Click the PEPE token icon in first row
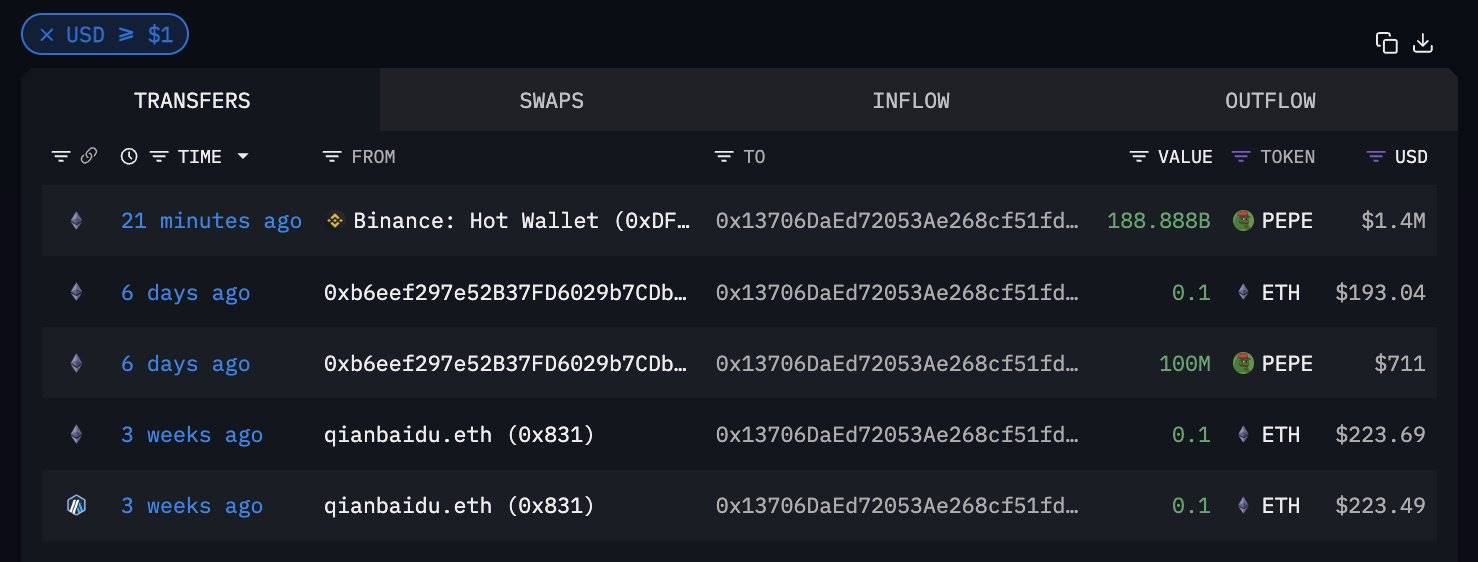The width and height of the screenshot is (1478, 562). pyautogui.click(x=1244, y=221)
